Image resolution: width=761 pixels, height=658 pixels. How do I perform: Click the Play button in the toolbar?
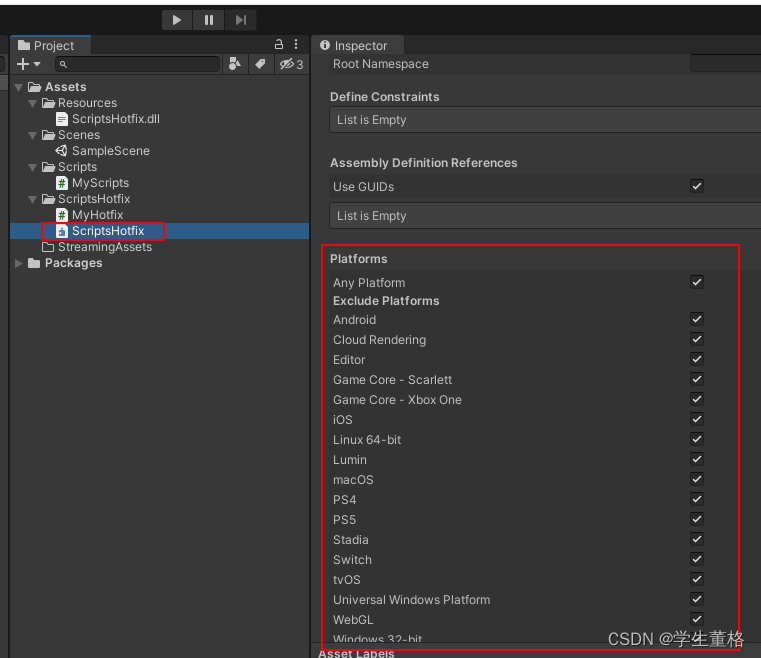click(177, 20)
